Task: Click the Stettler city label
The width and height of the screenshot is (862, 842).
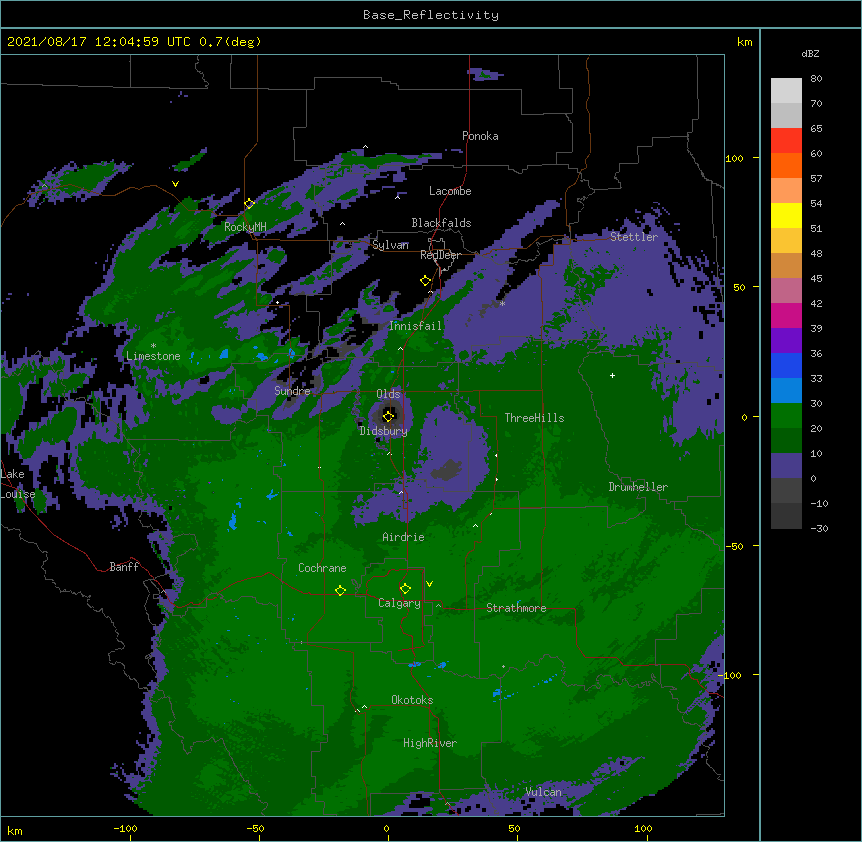Action: tap(634, 237)
